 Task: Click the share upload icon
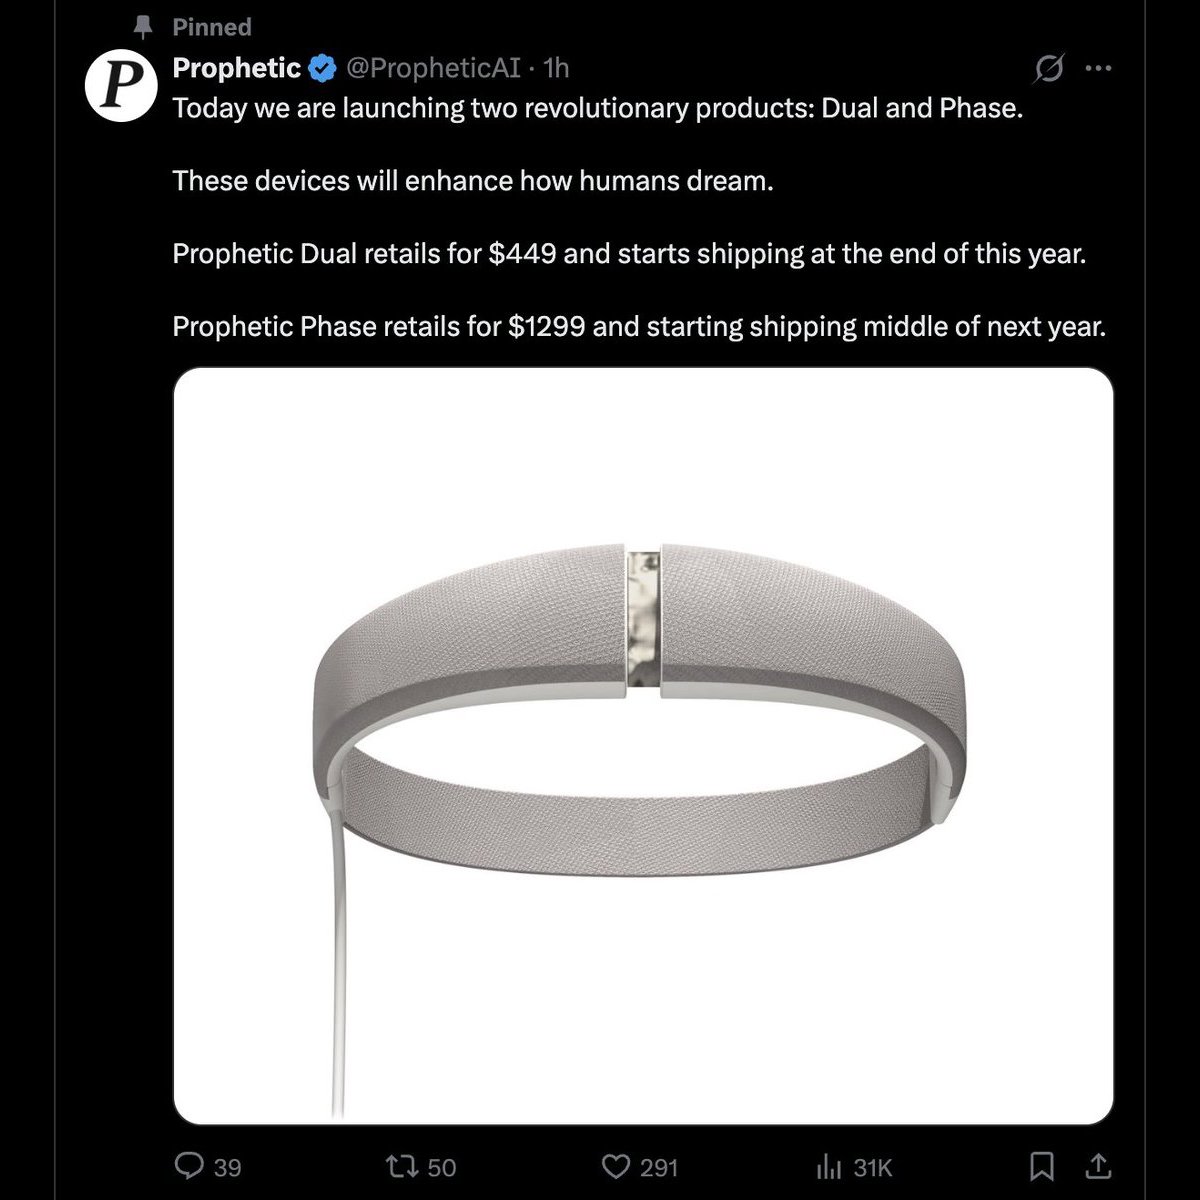[1096, 1166]
